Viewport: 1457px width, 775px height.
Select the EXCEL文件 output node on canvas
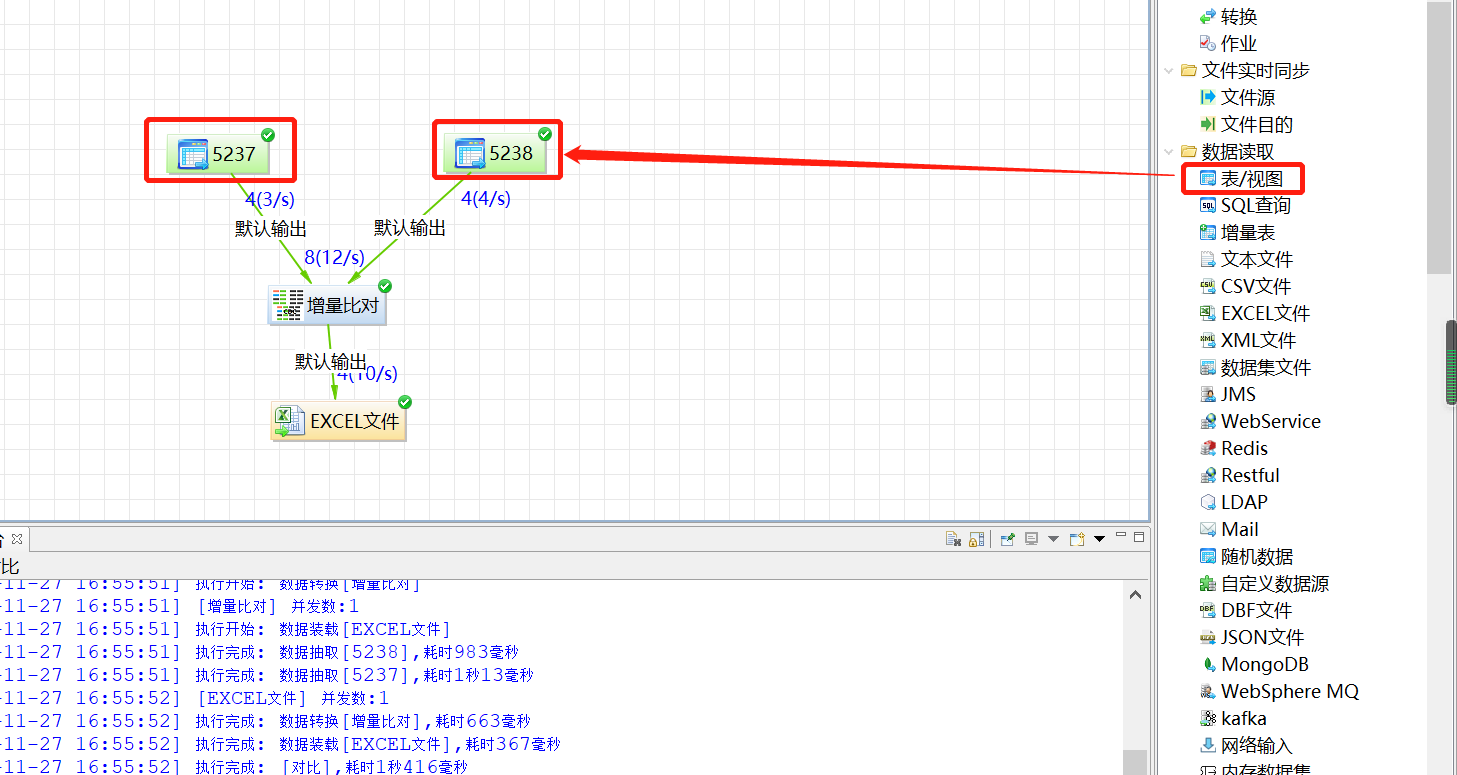point(339,421)
